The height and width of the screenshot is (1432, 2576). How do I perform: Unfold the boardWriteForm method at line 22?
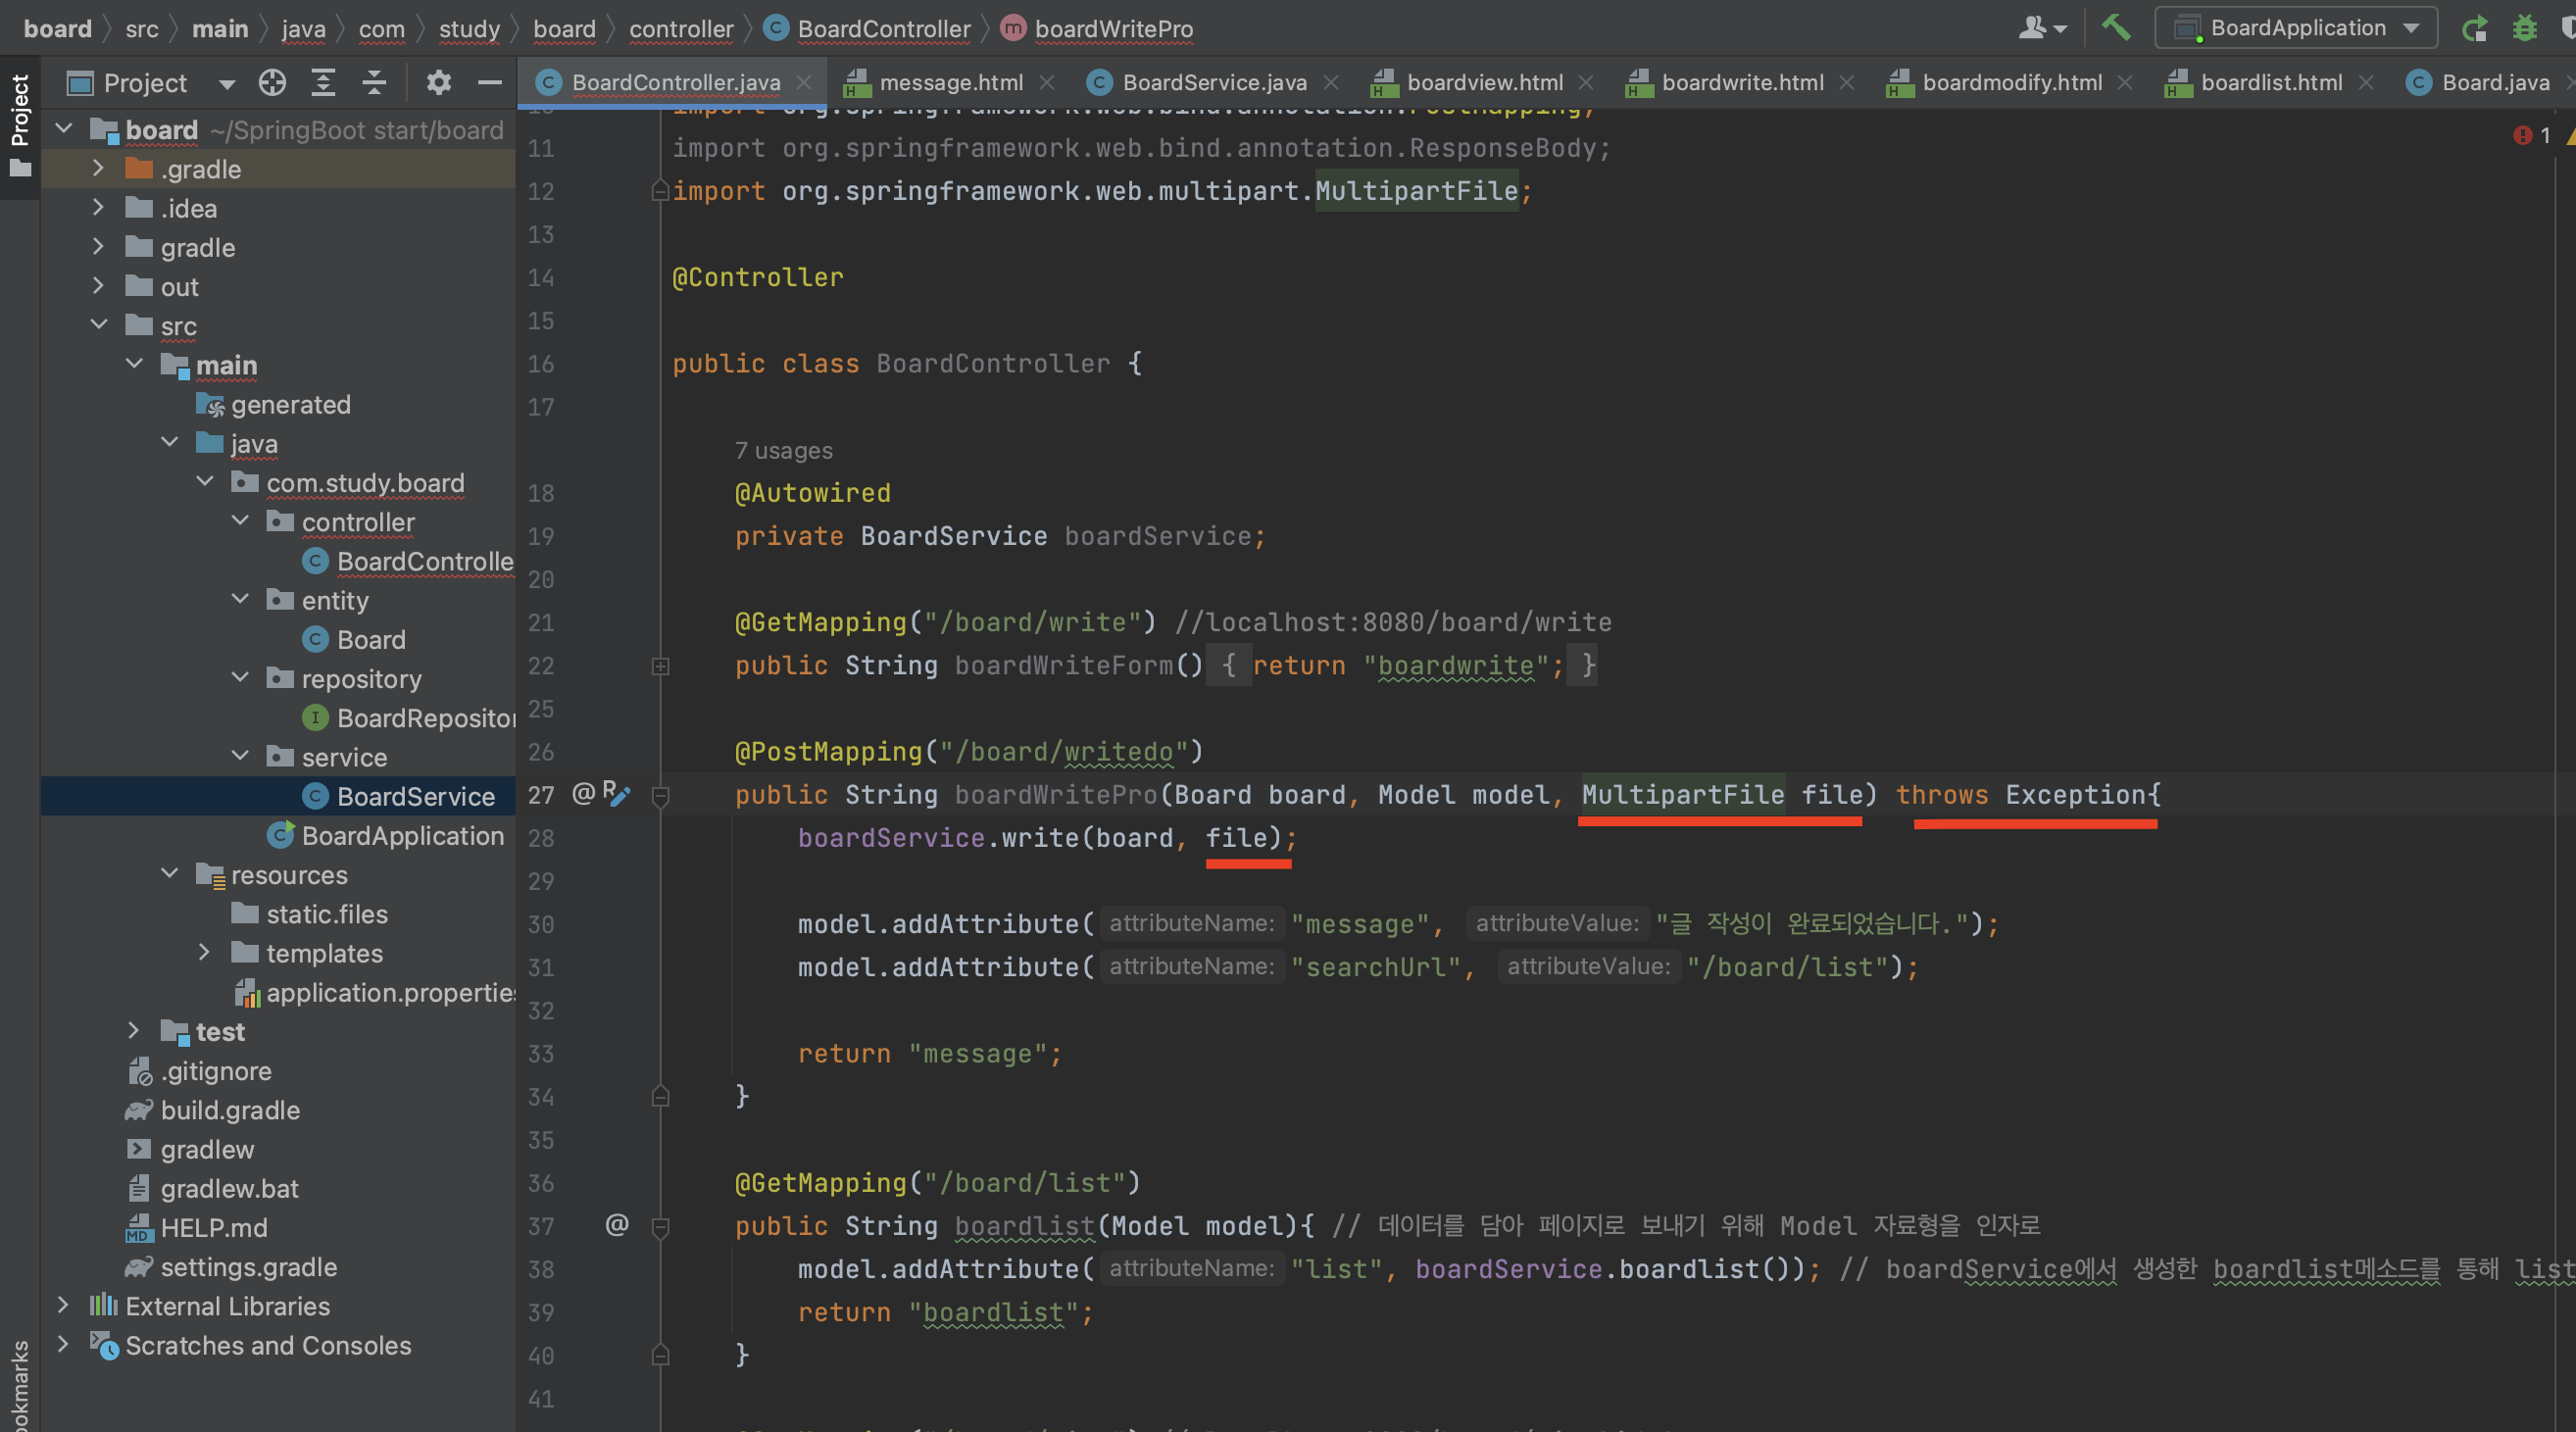[x=660, y=666]
